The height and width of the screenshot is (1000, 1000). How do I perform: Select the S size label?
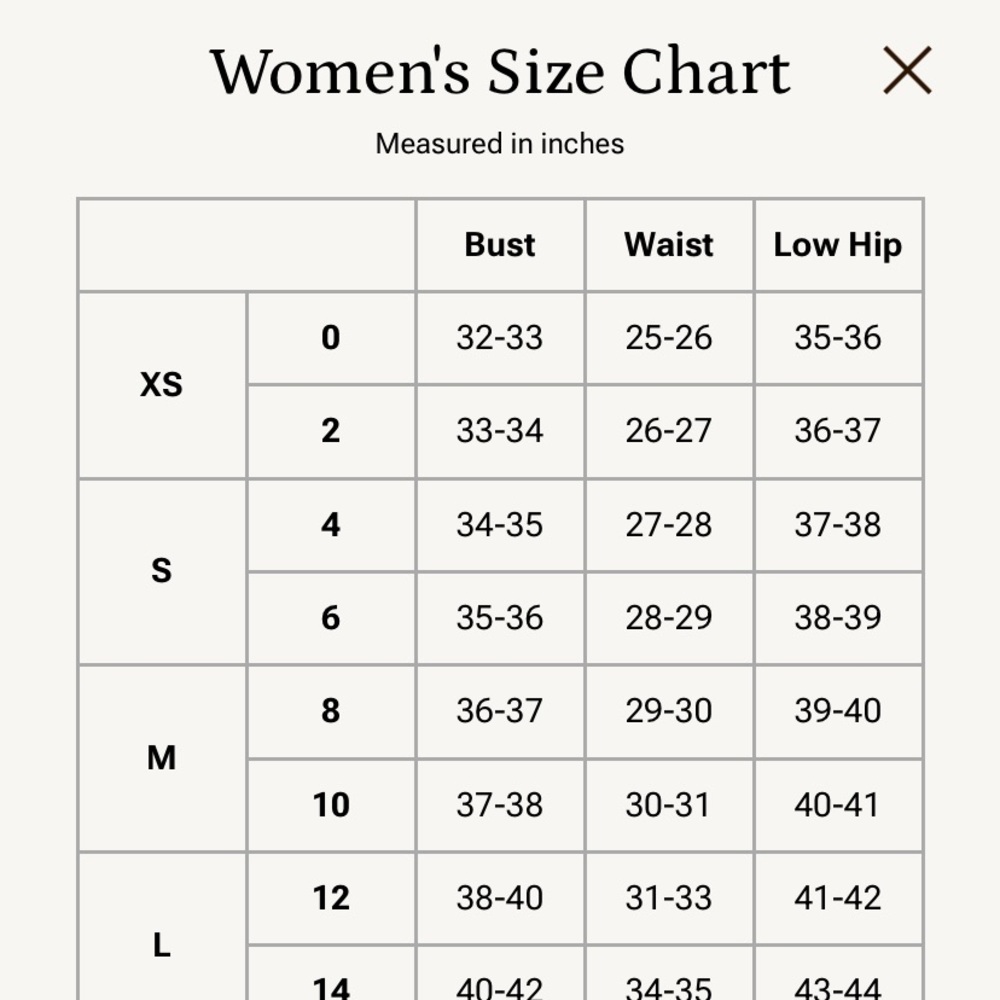161,570
